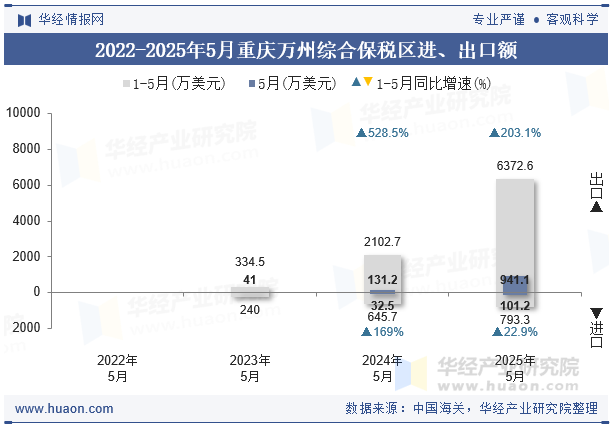This screenshot has width=615, height=427.
Task: Click the 4000 y-axis tick label
Action: [x=26, y=221]
